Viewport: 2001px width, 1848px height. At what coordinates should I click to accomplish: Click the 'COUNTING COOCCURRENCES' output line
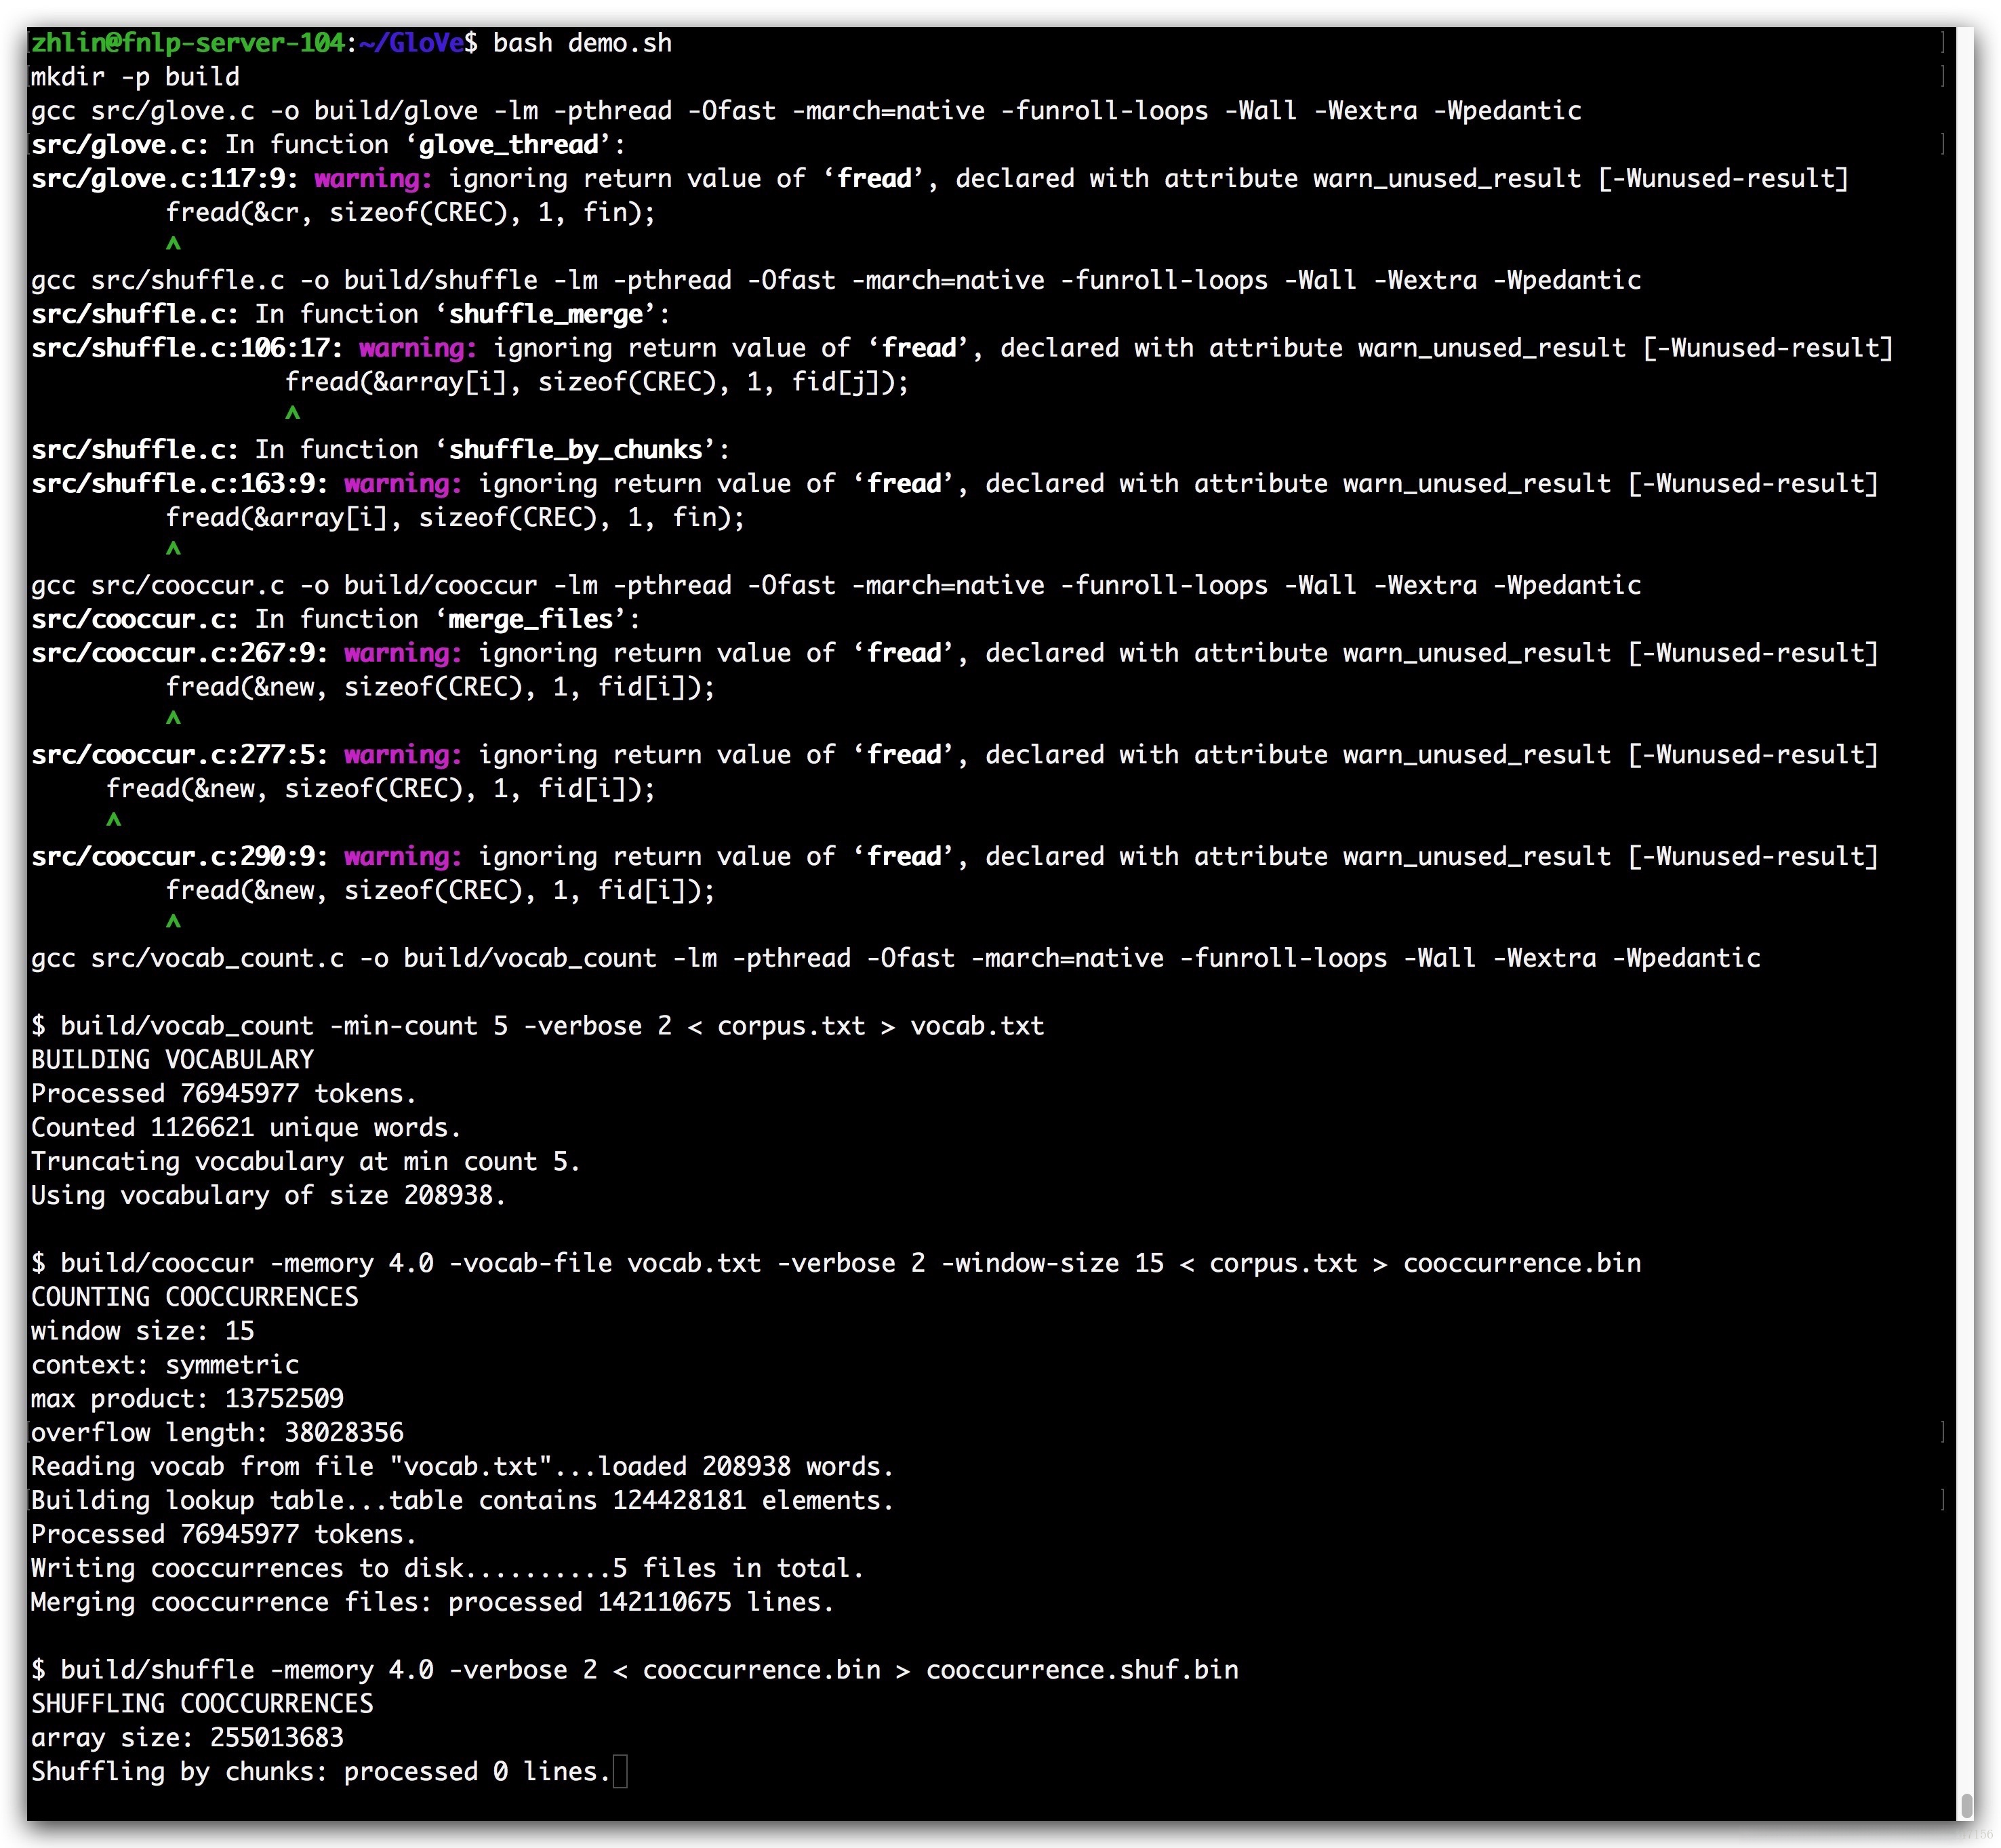tap(194, 1297)
